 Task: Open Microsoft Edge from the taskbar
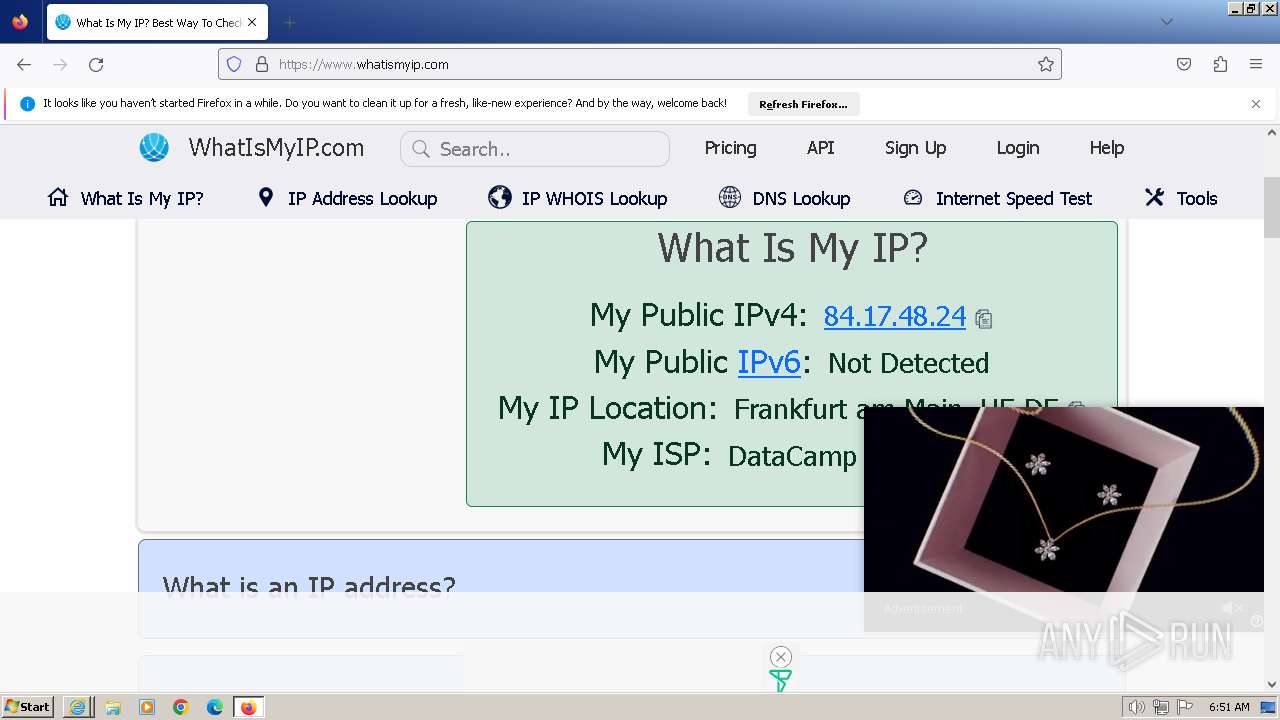pyautogui.click(x=215, y=707)
